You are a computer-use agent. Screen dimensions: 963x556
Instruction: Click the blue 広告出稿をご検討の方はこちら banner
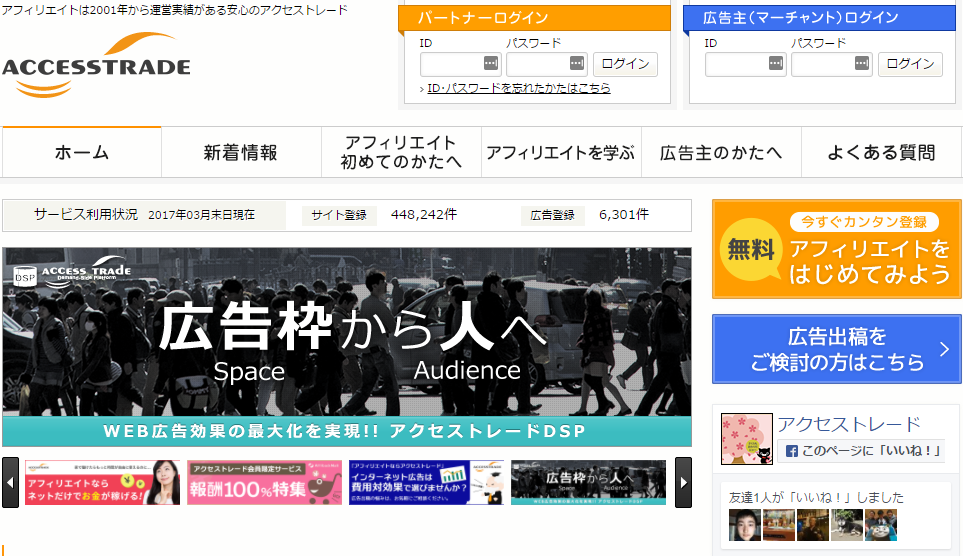[836, 349]
